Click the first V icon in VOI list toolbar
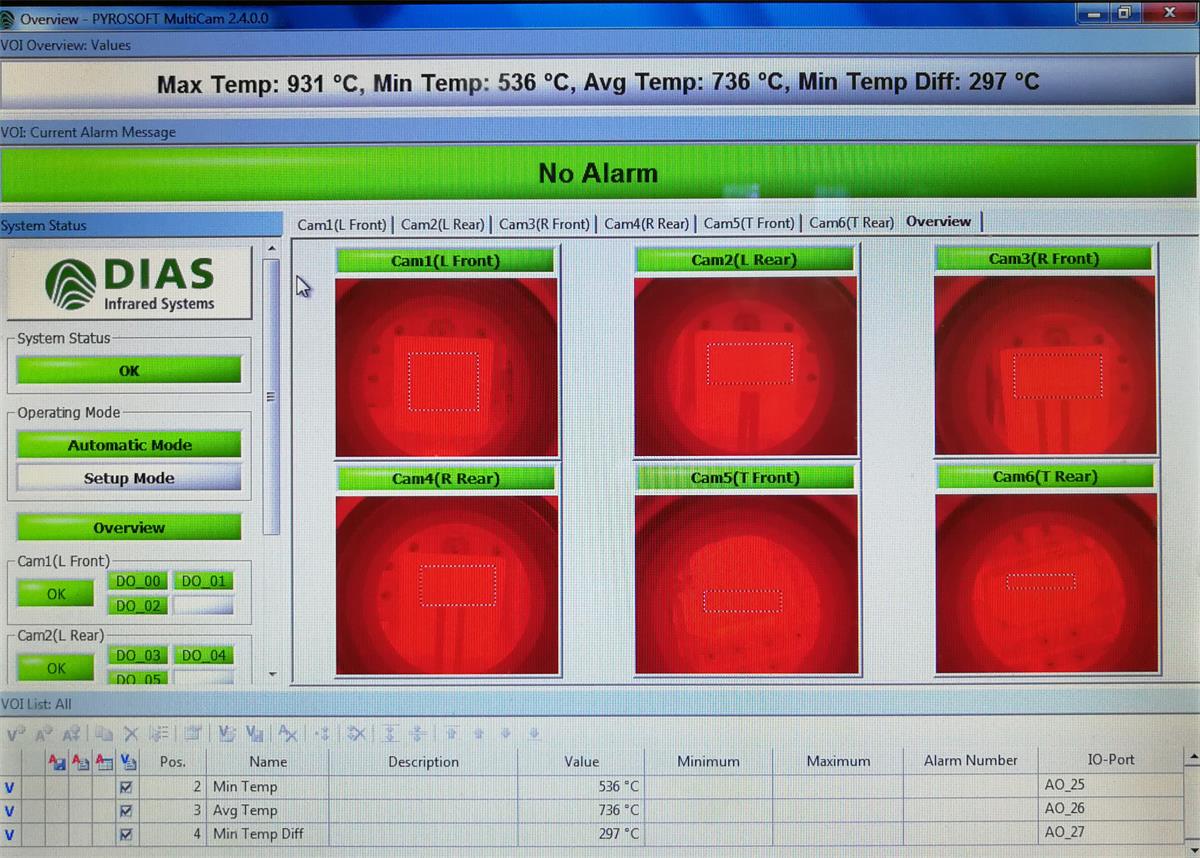 point(15,734)
